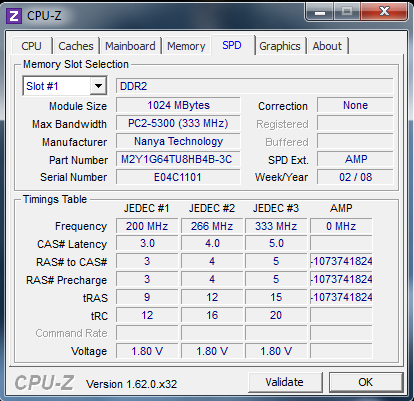Click CAS# Latency value 4.0
Image resolution: width=414 pixels, height=401 pixels.
coord(212,244)
